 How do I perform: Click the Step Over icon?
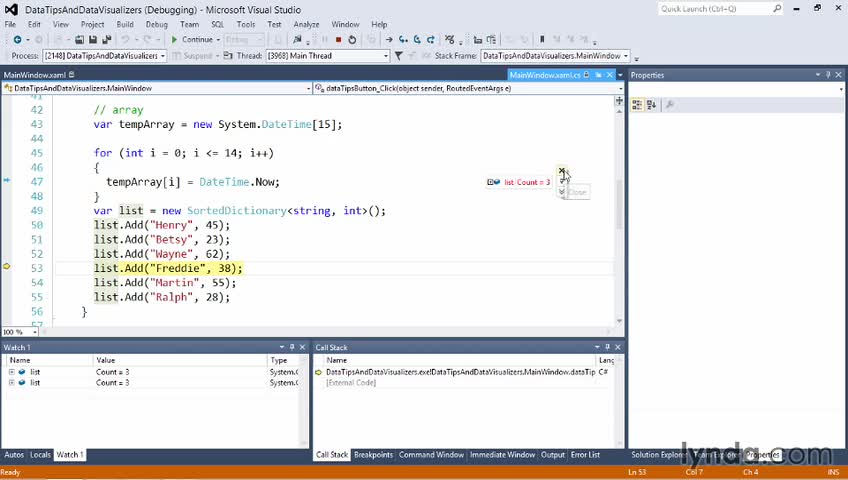(x=417, y=39)
